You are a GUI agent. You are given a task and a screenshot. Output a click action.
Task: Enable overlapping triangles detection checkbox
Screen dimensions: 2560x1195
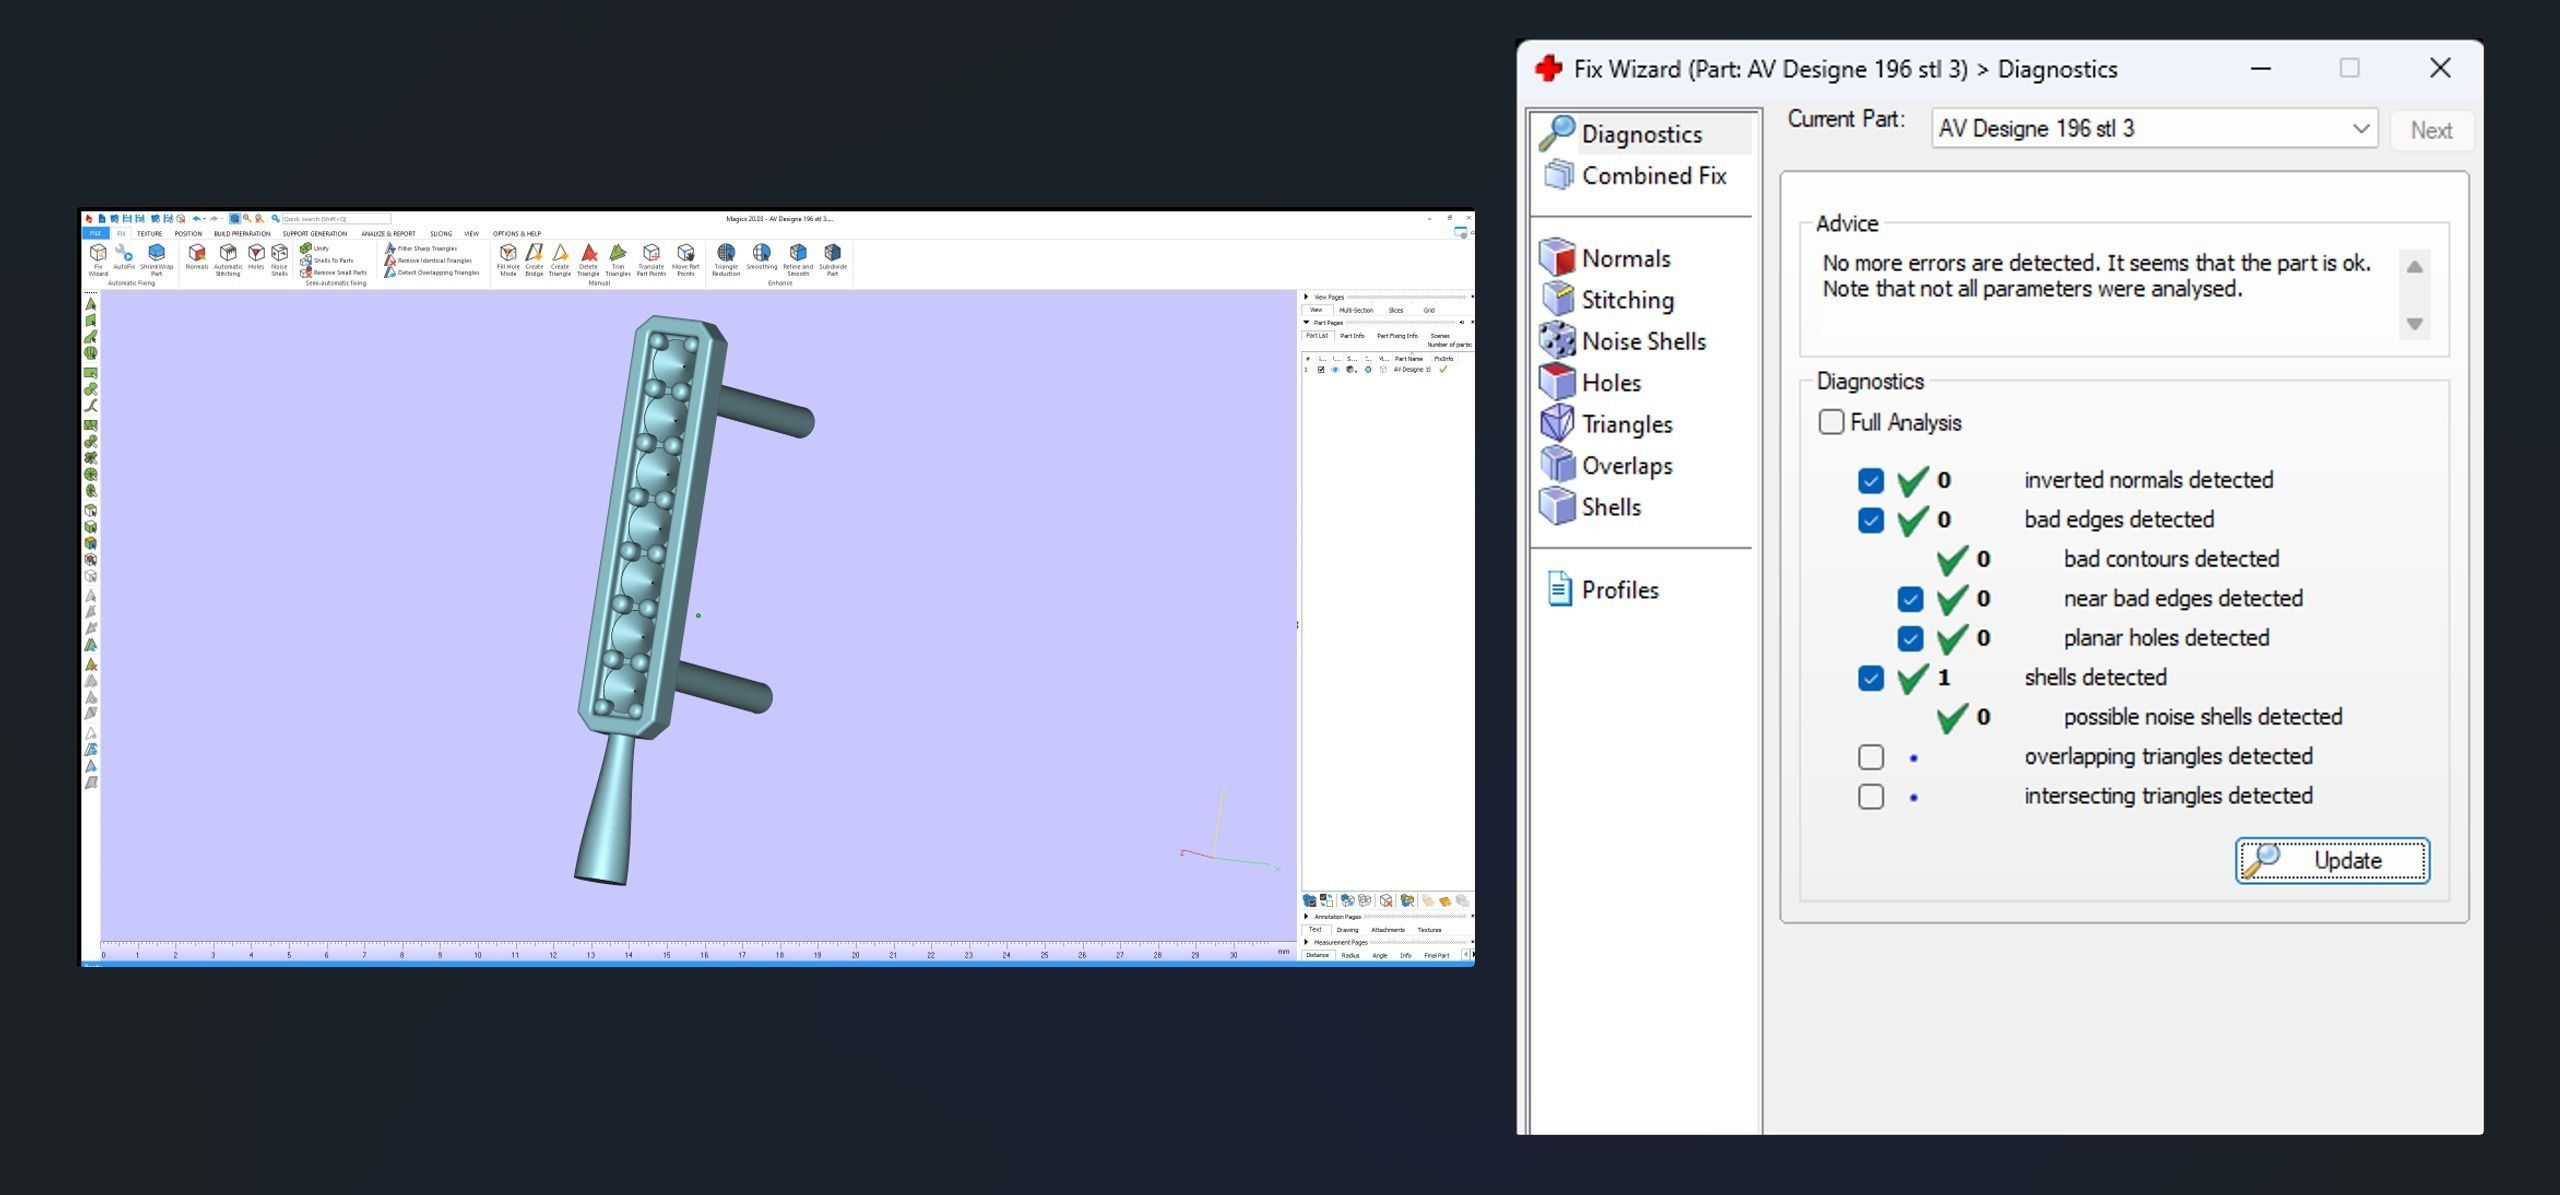click(x=1870, y=757)
